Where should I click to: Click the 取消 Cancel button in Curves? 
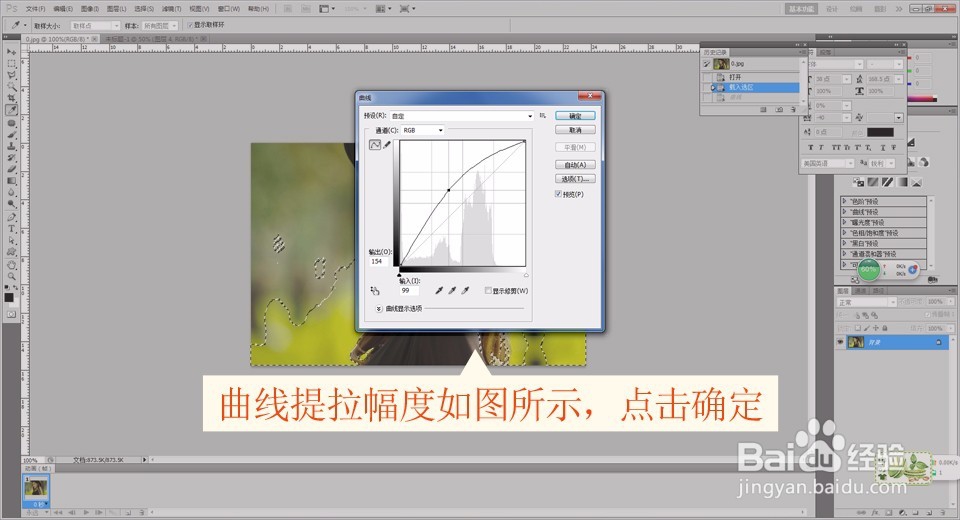pyautogui.click(x=575, y=130)
